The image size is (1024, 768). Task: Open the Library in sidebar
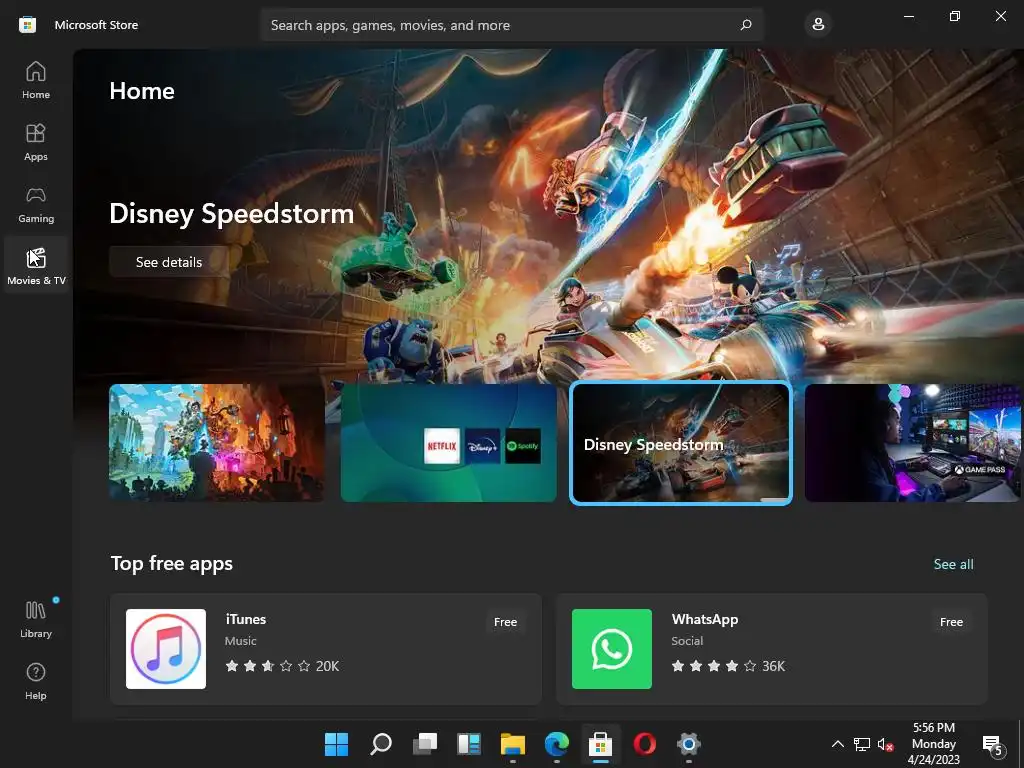point(36,619)
